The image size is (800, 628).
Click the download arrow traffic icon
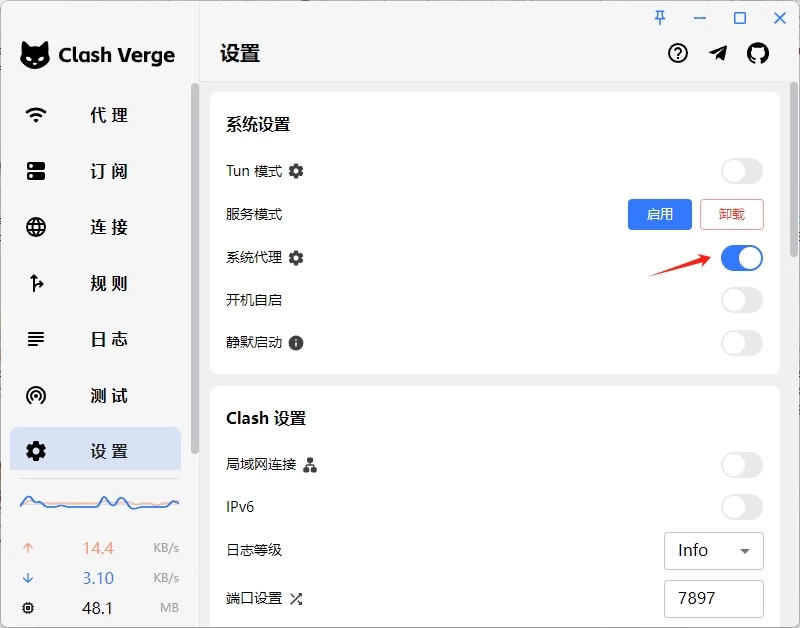28,578
